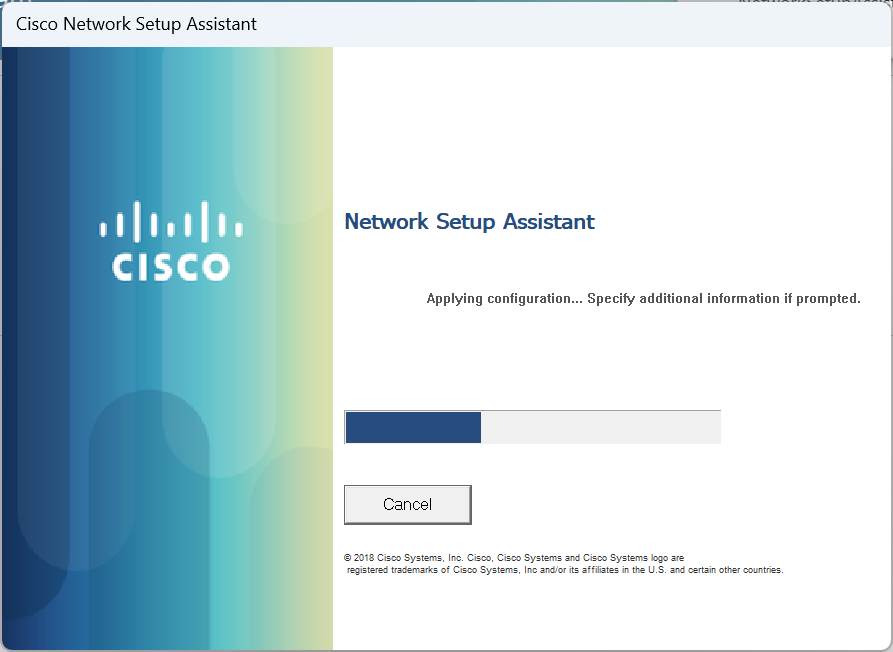The width and height of the screenshot is (893, 652).
Task: Select the tallest left bar of Cisco logo
Action: (x=136, y=222)
